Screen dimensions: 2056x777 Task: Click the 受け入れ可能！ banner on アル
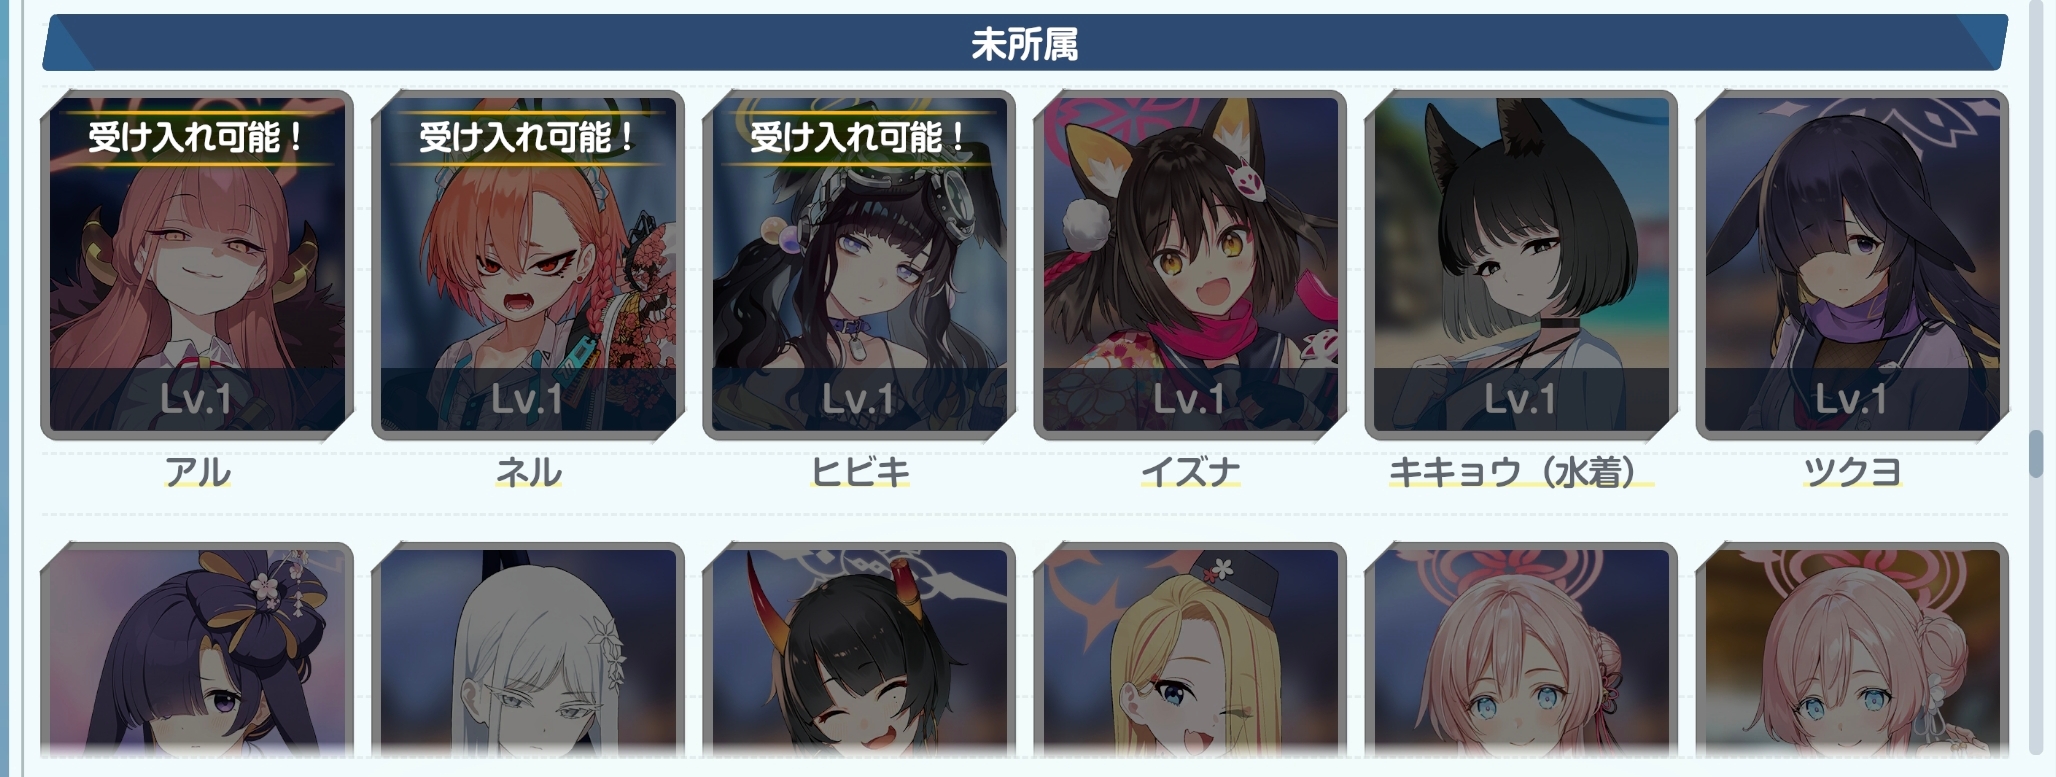(x=197, y=137)
